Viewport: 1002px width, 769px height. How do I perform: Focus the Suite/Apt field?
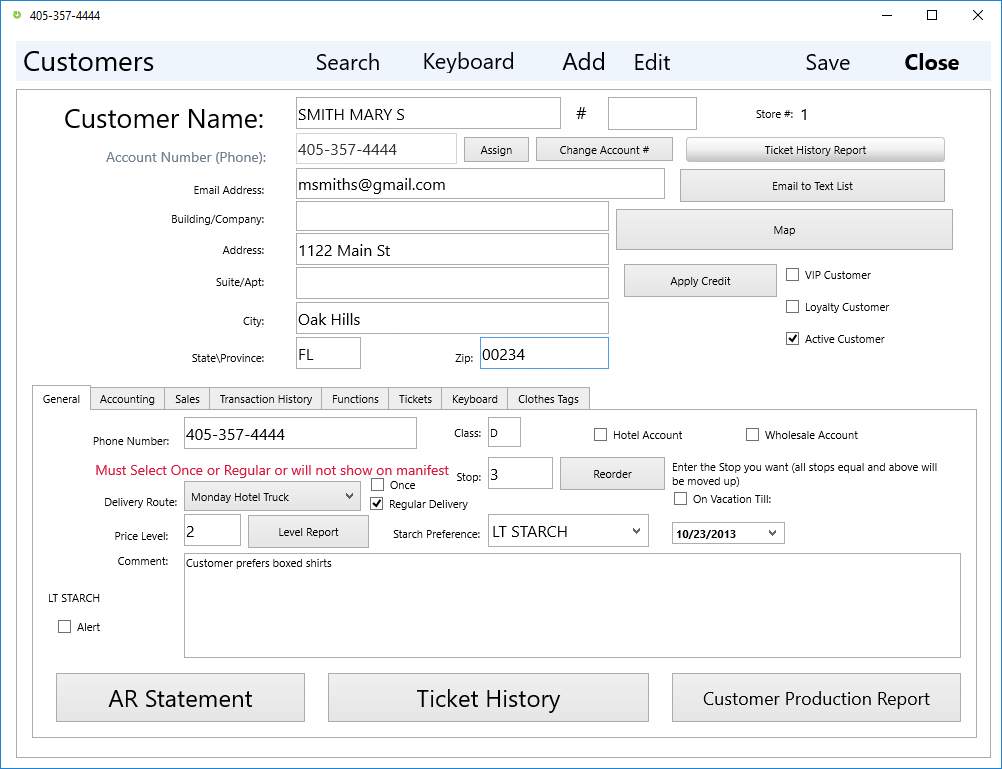(452, 283)
